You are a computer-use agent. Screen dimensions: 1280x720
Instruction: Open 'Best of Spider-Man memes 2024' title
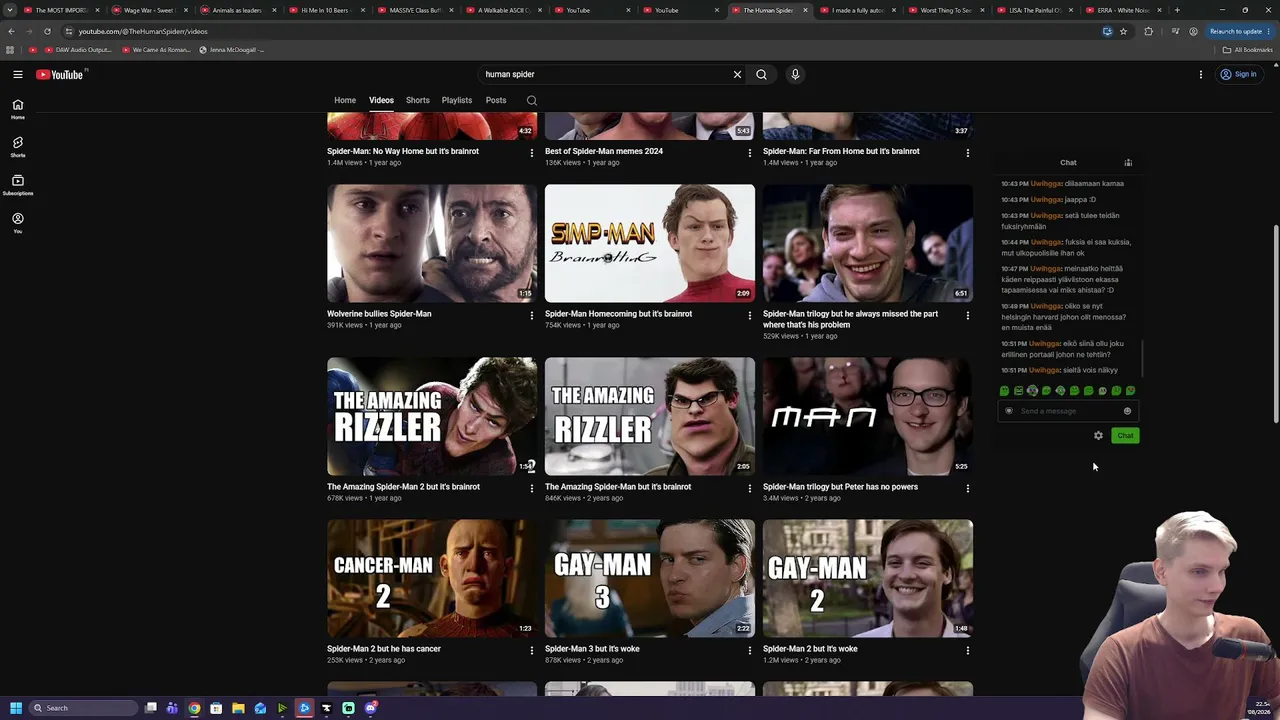tap(604, 151)
